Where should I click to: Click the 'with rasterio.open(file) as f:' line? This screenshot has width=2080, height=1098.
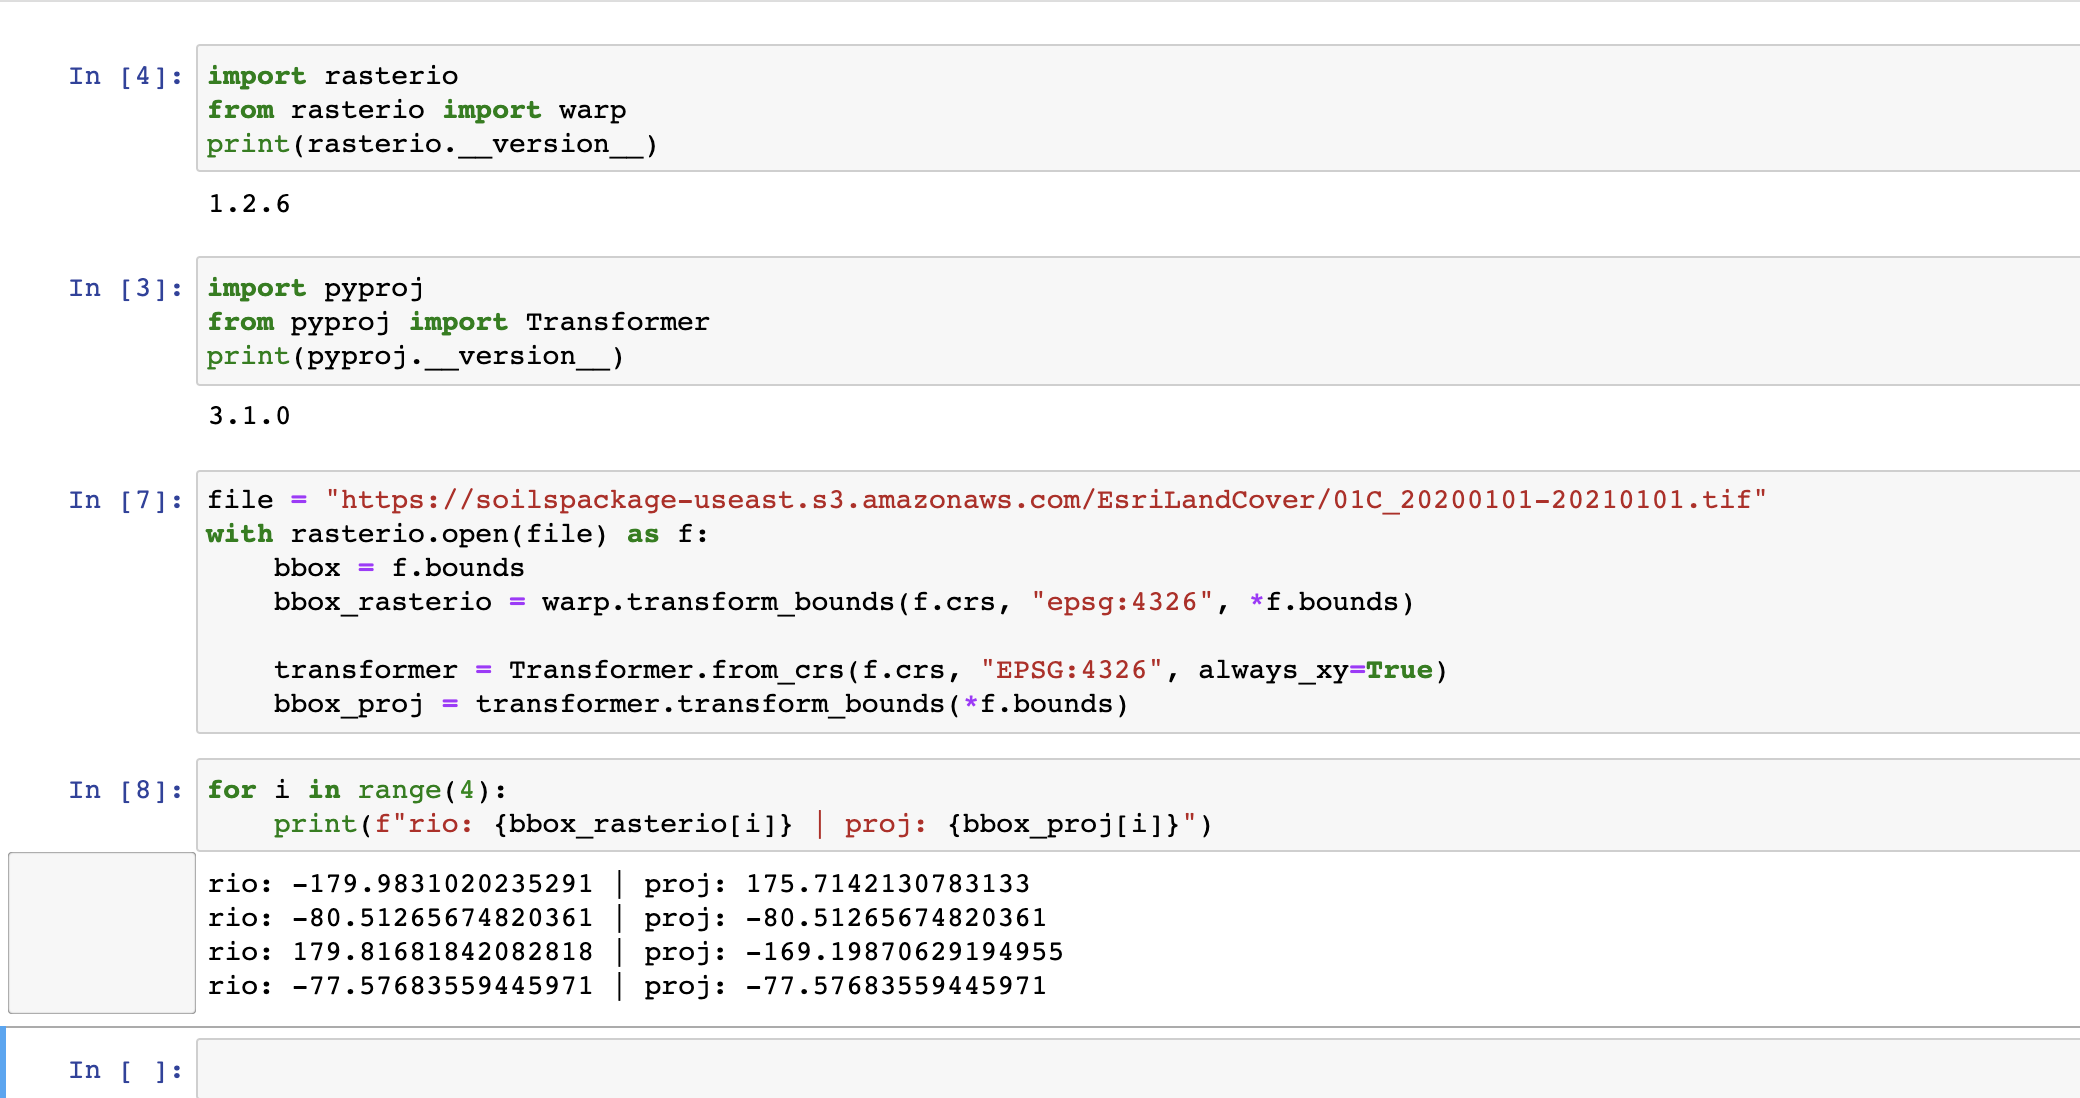tap(457, 534)
